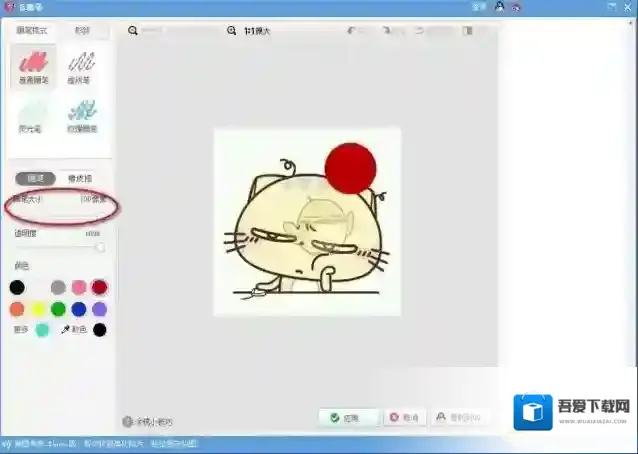
Task: Pick the gray color swatch
Action: click(59, 287)
